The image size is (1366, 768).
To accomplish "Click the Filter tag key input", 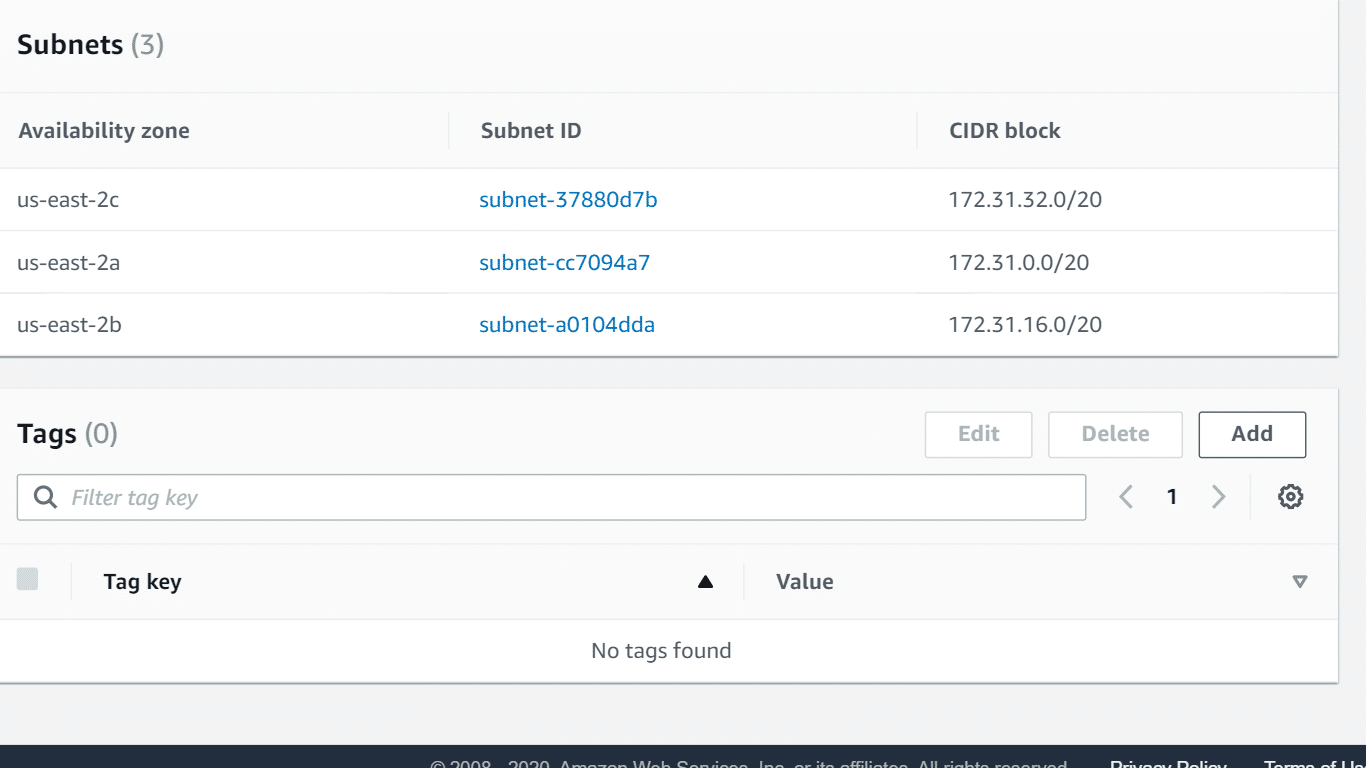I will pos(400,496).
